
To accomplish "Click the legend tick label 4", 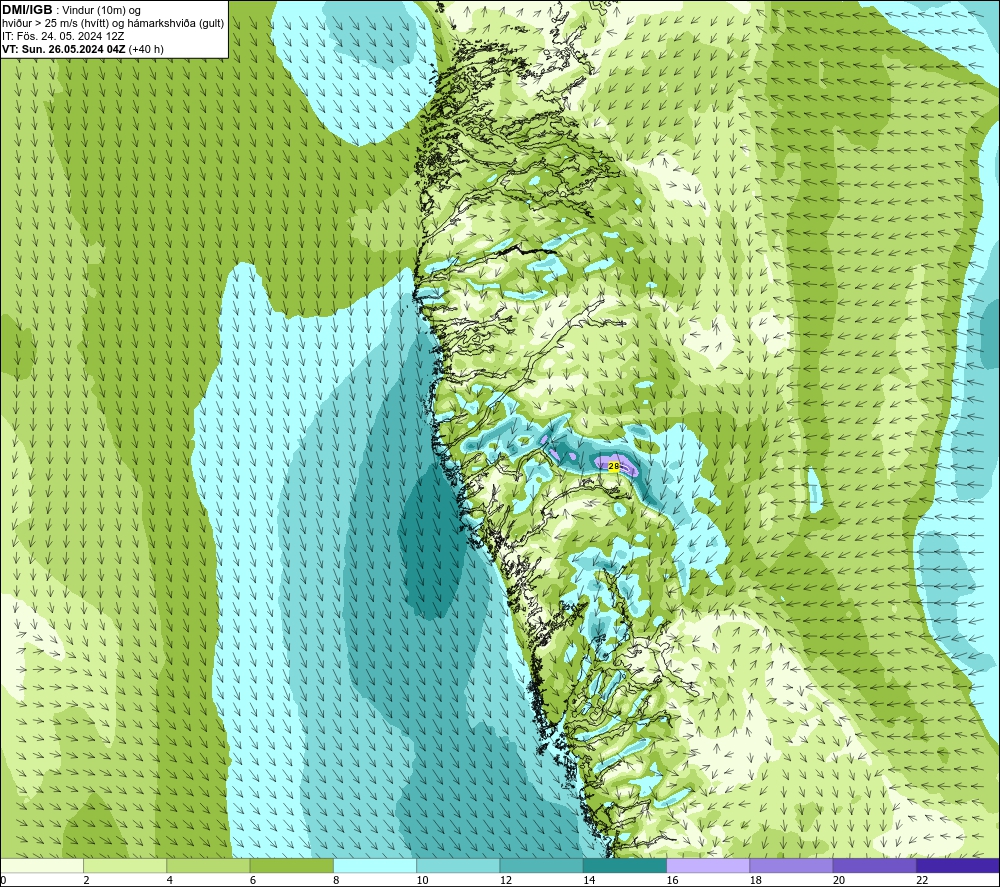I will (170, 880).
